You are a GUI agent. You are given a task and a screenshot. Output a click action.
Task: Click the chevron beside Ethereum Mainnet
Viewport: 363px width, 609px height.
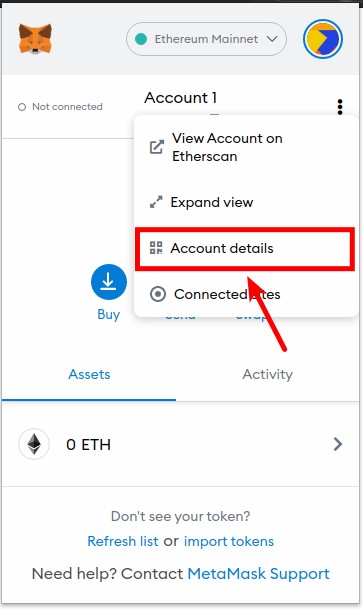click(272, 39)
